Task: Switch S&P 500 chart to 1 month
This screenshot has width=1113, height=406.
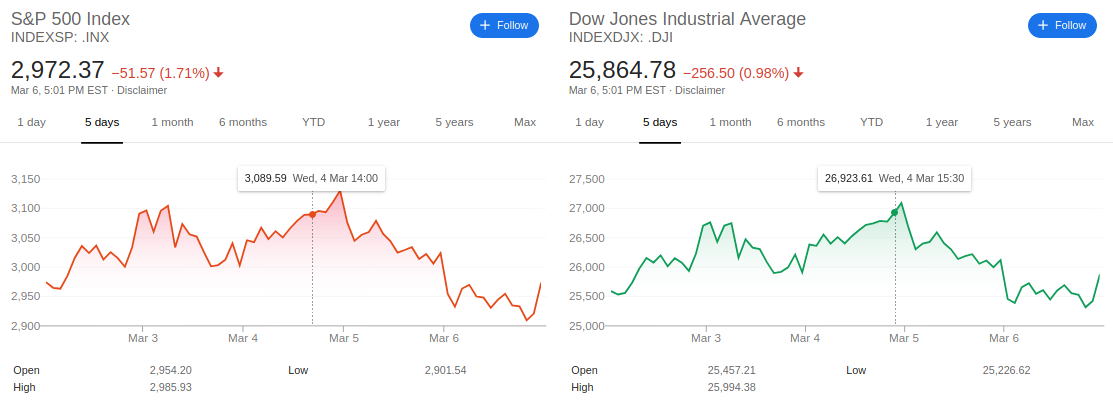Action: pyautogui.click(x=172, y=122)
